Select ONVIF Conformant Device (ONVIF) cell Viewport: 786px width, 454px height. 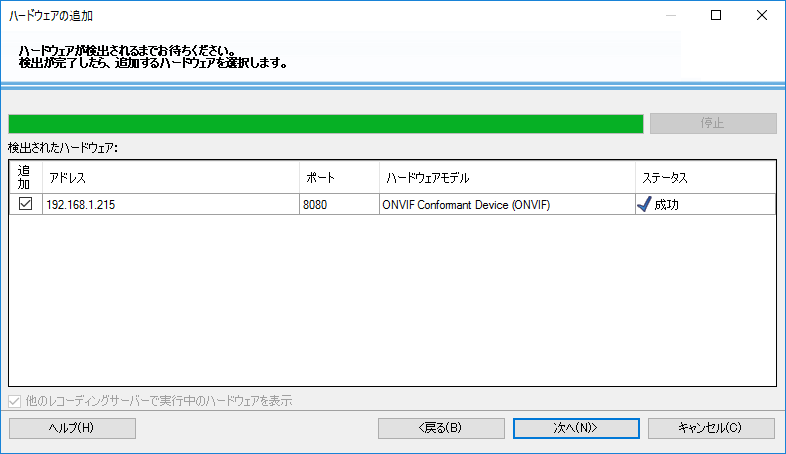point(507,204)
